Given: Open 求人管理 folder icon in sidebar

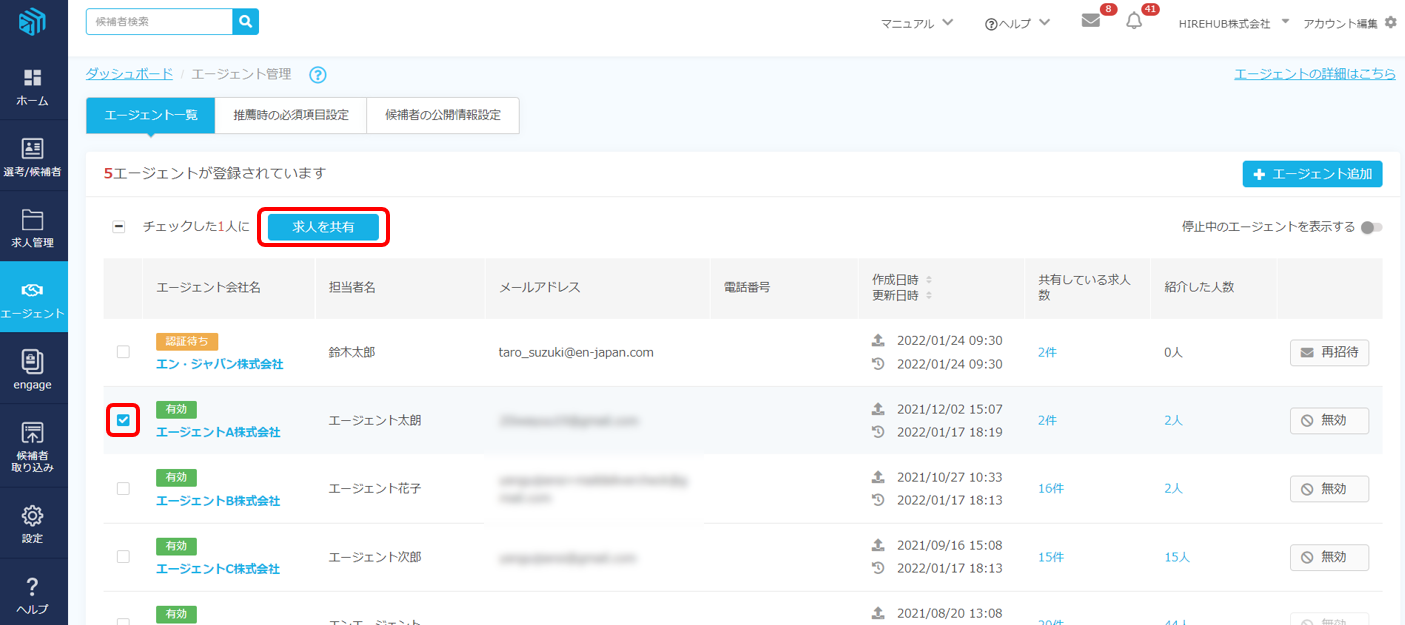Looking at the screenshot, I should tap(33, 228).
